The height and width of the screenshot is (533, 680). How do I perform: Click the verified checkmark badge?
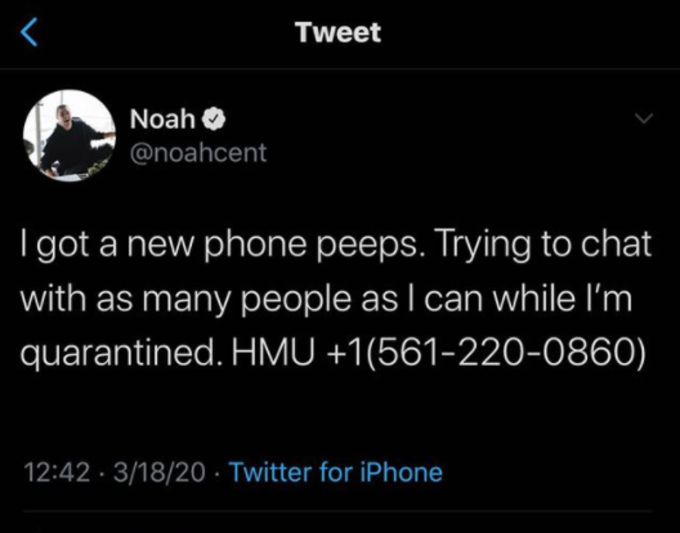(x=212, y=119)
